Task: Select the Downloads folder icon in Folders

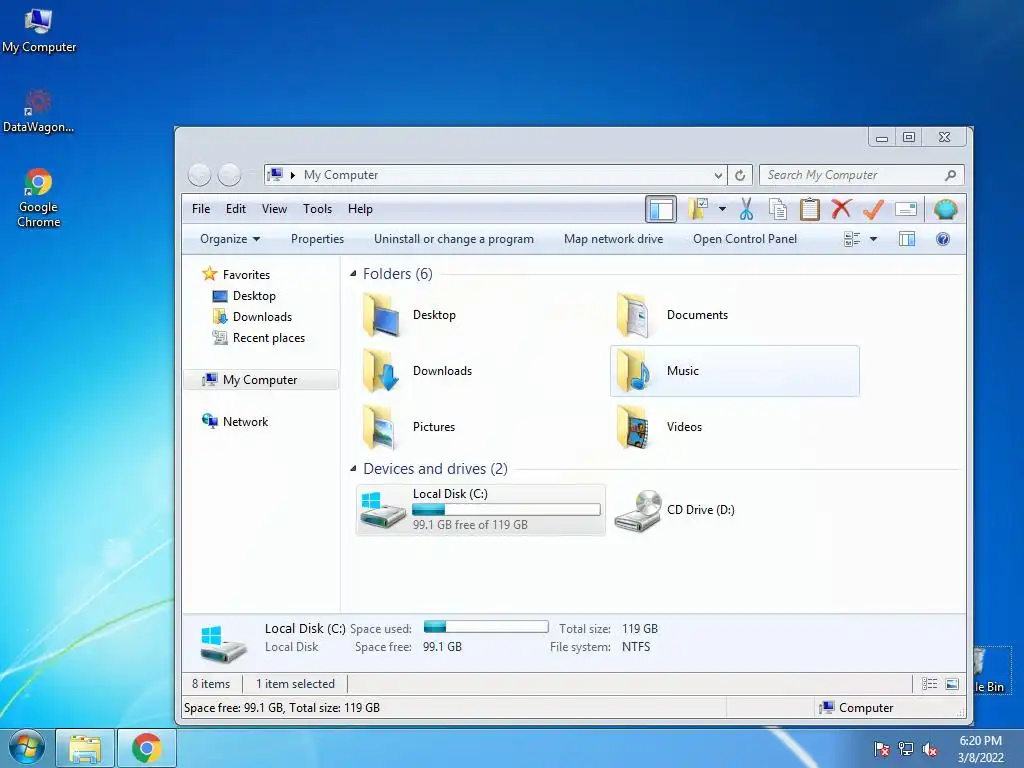Action: tap(381, 370)
